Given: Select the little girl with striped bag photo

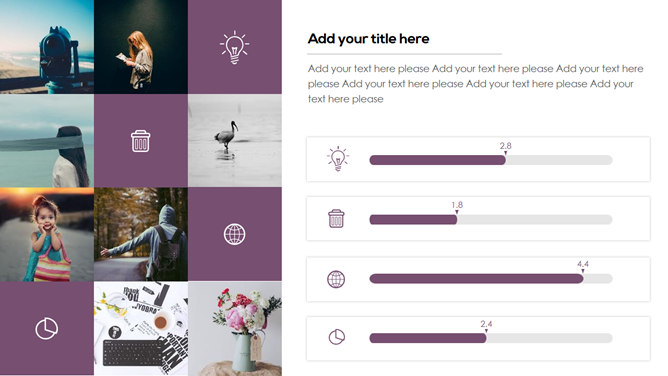Looking at the screenshot, I should (x=47, y=234).
